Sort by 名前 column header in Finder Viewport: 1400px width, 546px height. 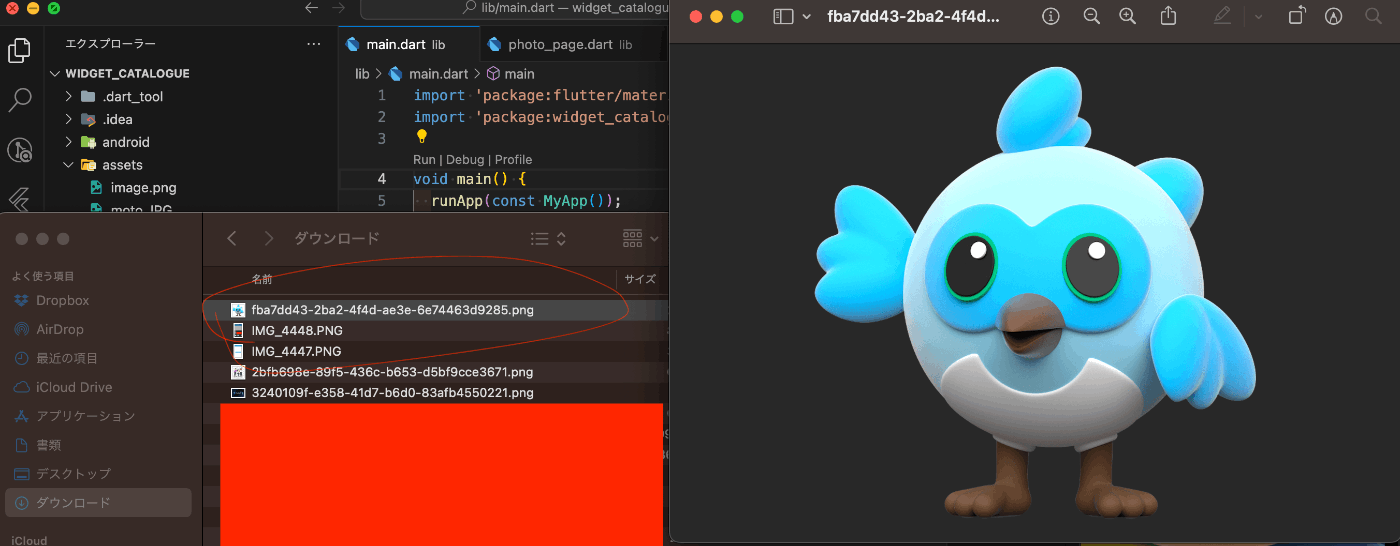[261, 280]
